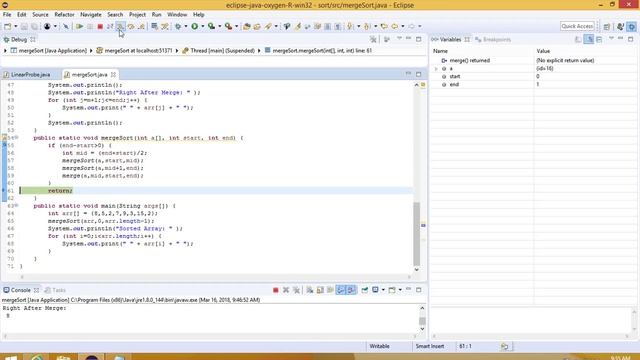Click the Open Type icon
Viewport: 640px width, 360px height.
click(247, 27)
